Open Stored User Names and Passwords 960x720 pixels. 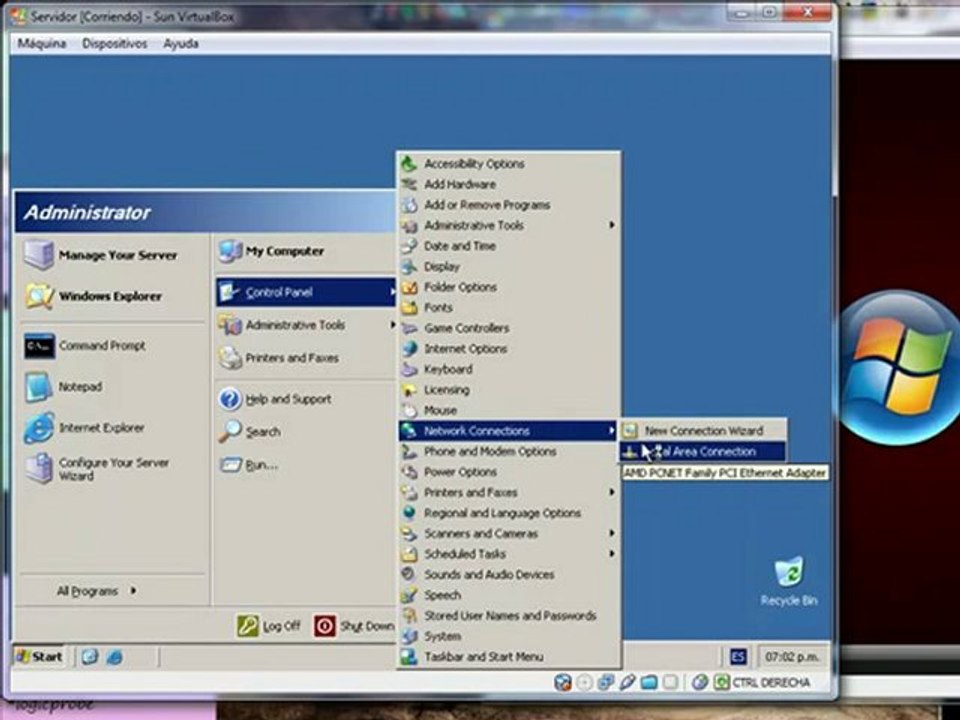pos(509,615)
